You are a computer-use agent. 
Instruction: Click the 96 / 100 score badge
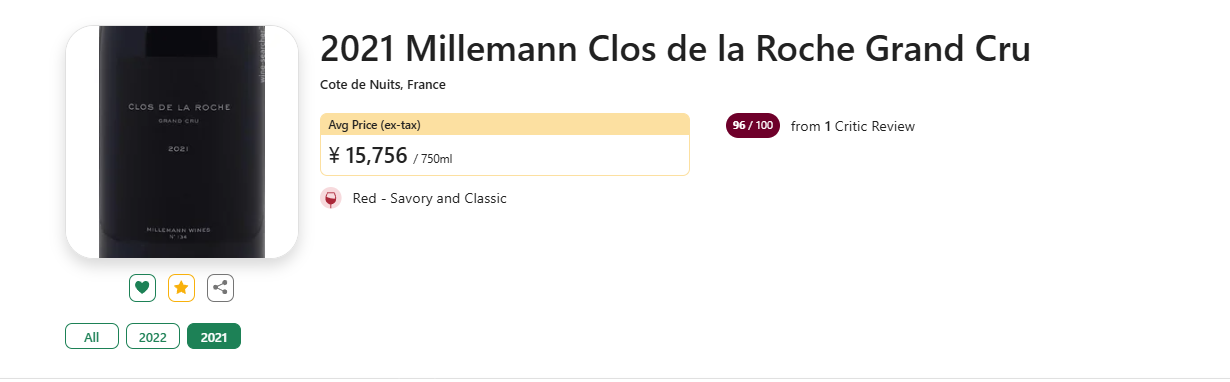coord(753,126)
